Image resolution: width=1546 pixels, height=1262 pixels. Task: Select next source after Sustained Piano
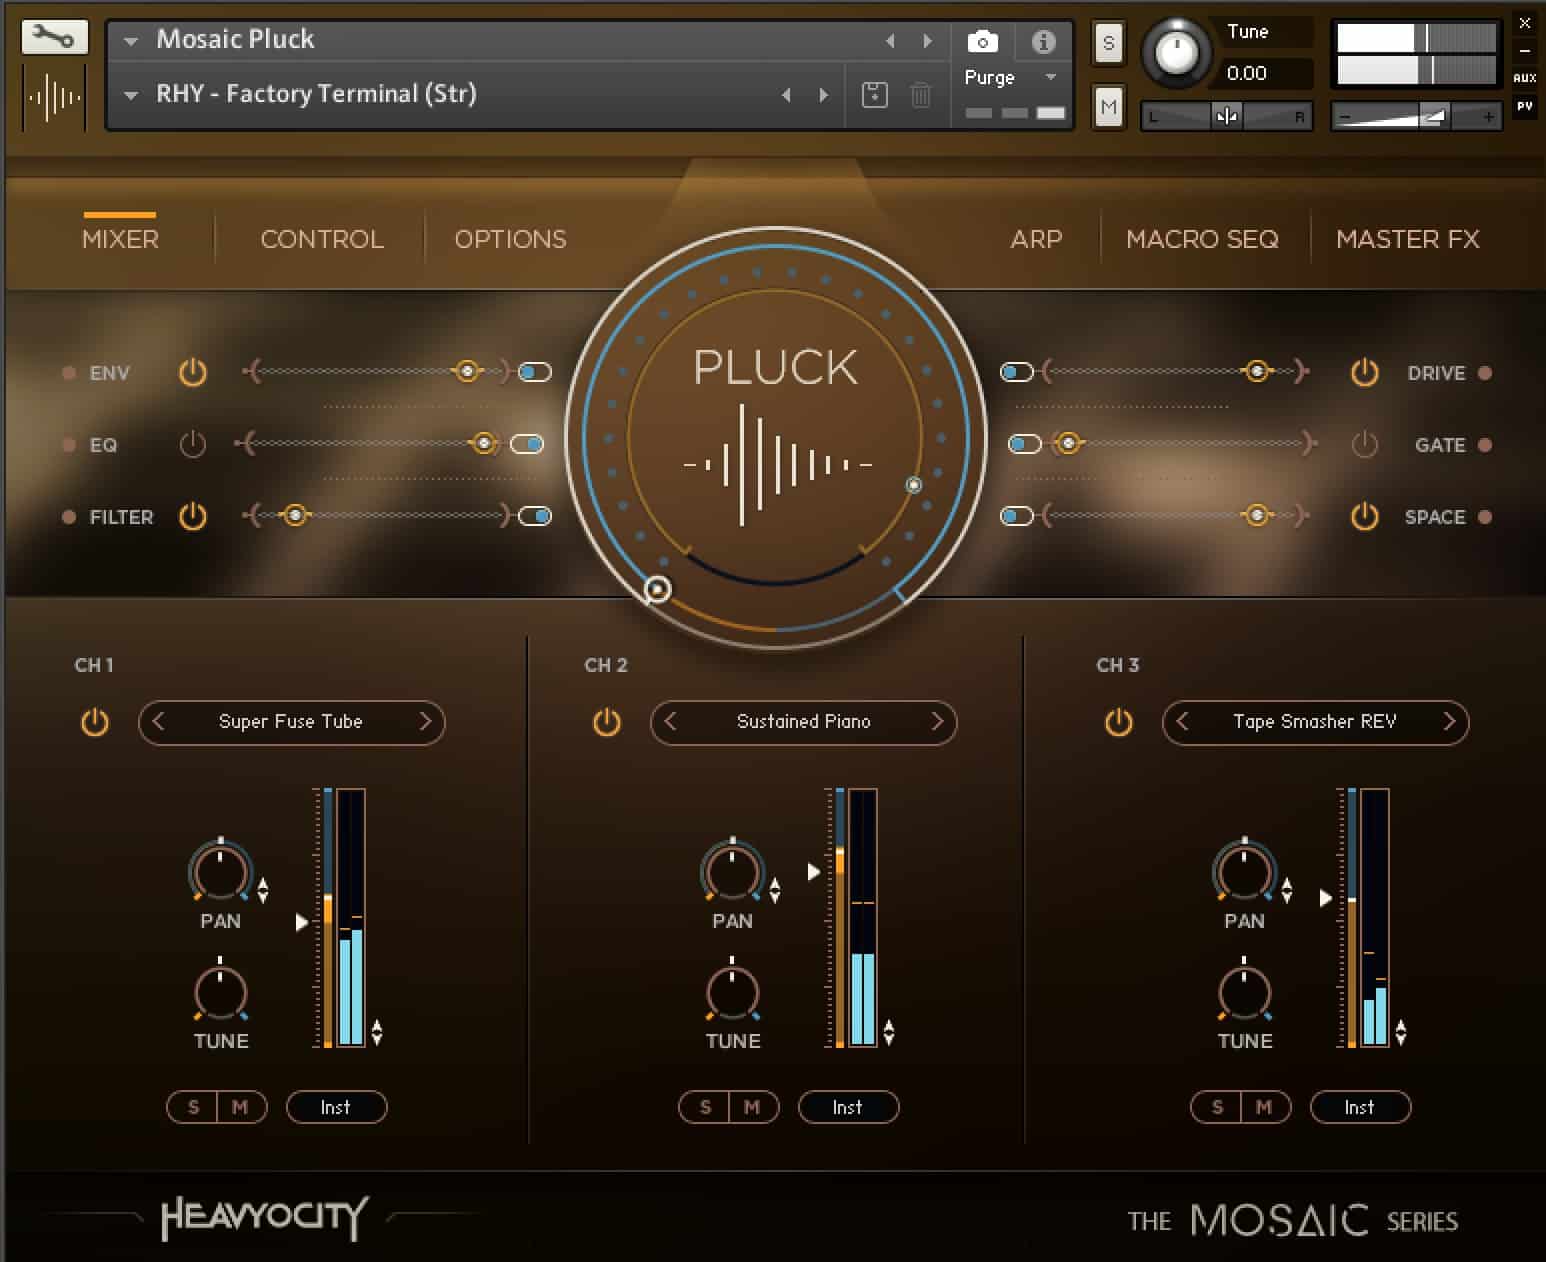(x=937, y=722)
